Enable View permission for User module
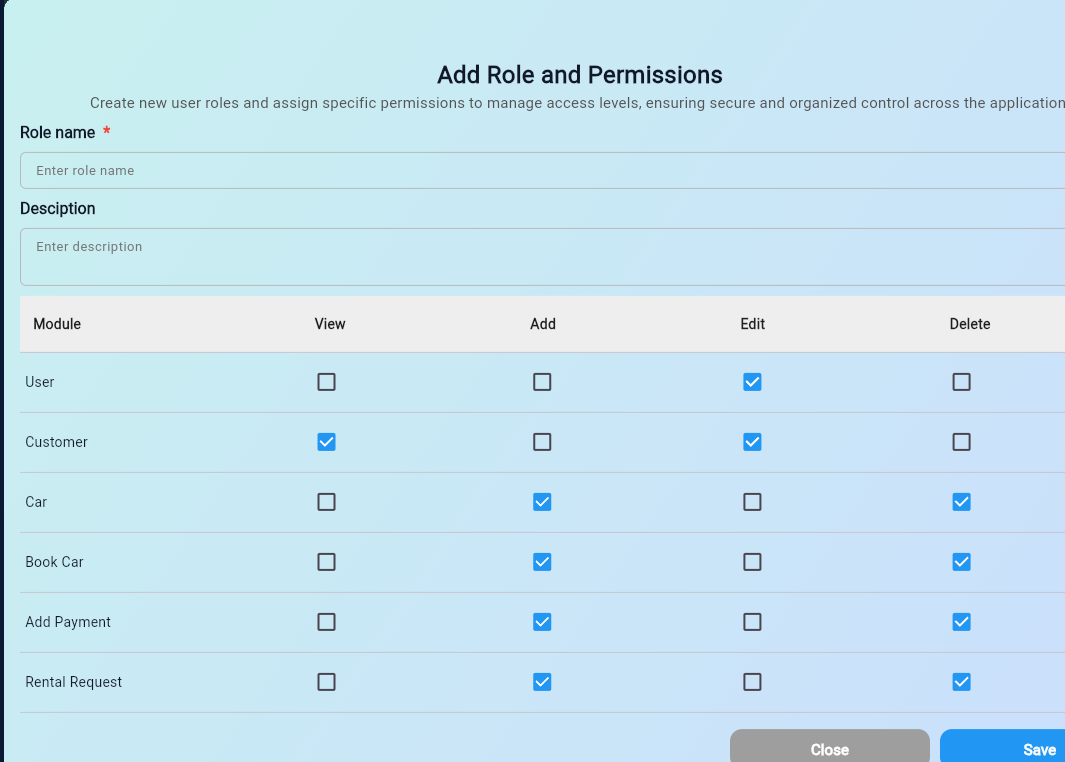 tap(326, 382)
